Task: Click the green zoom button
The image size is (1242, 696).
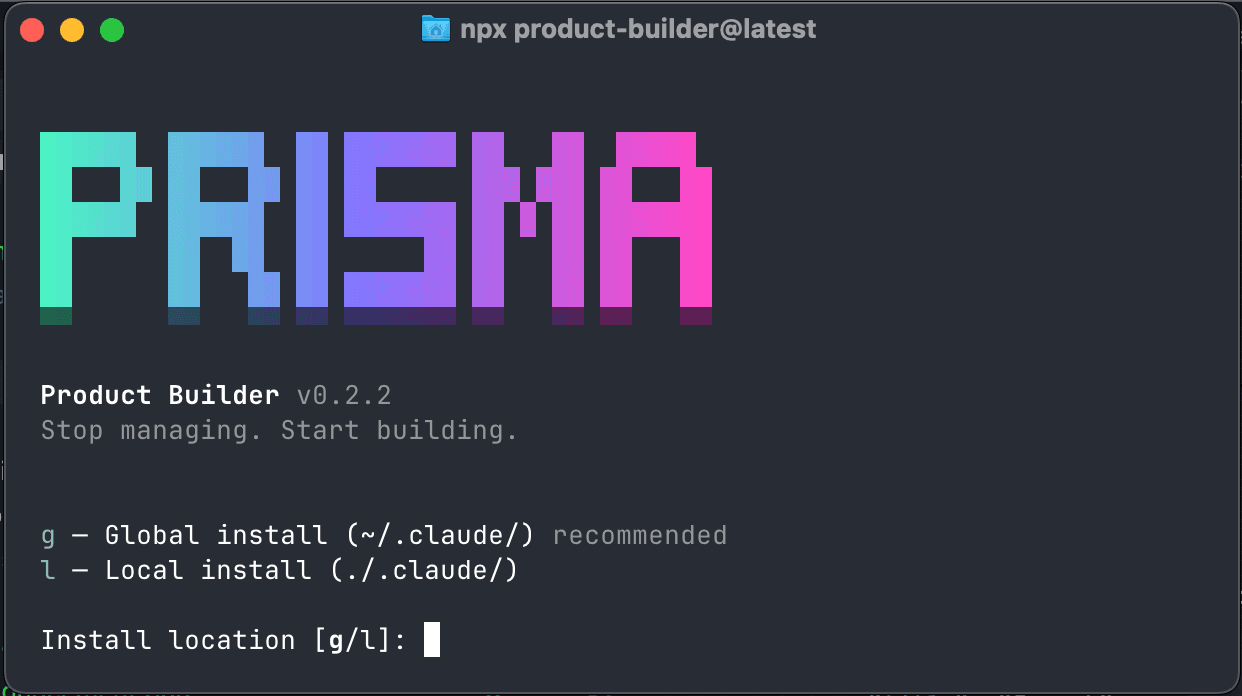Action: point(111,29)
